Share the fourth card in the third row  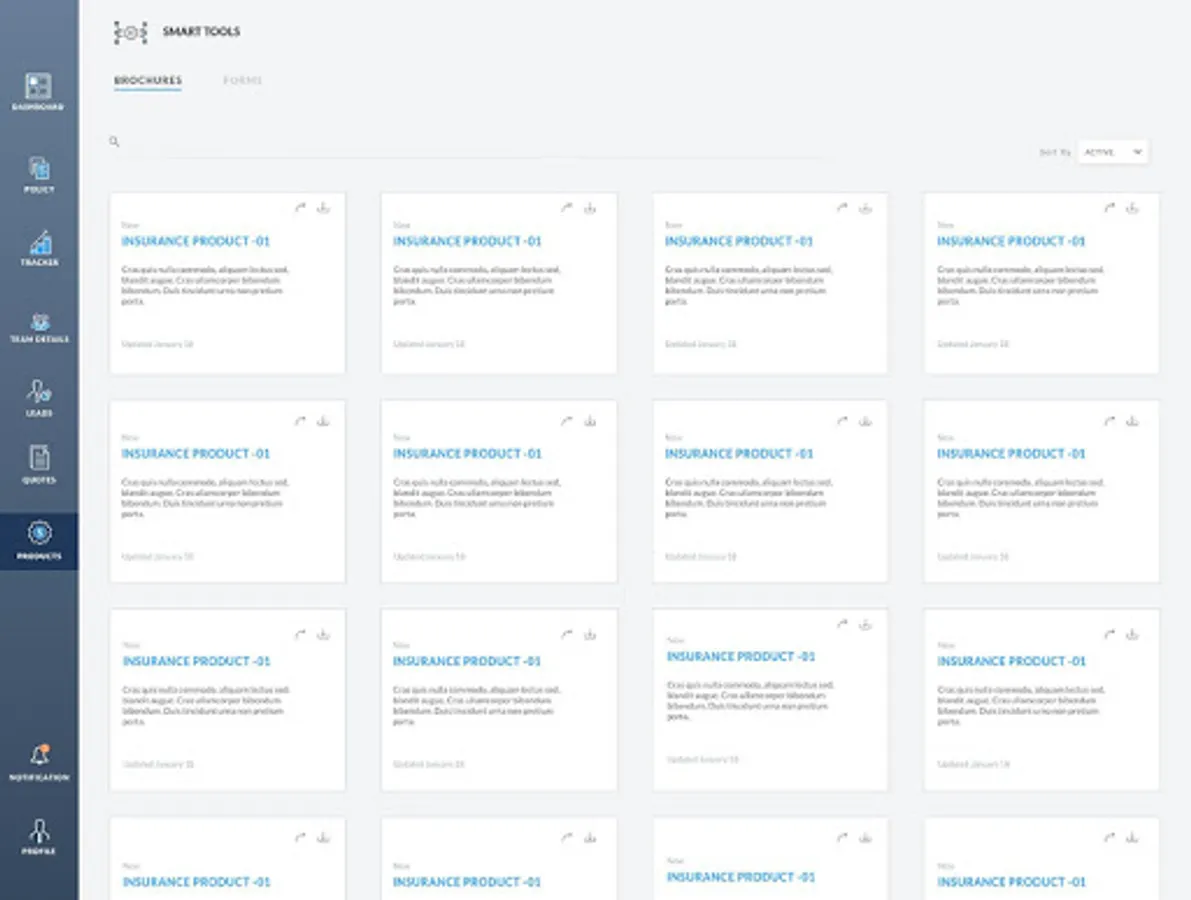pyautogui.click(x=1110, y=634)
